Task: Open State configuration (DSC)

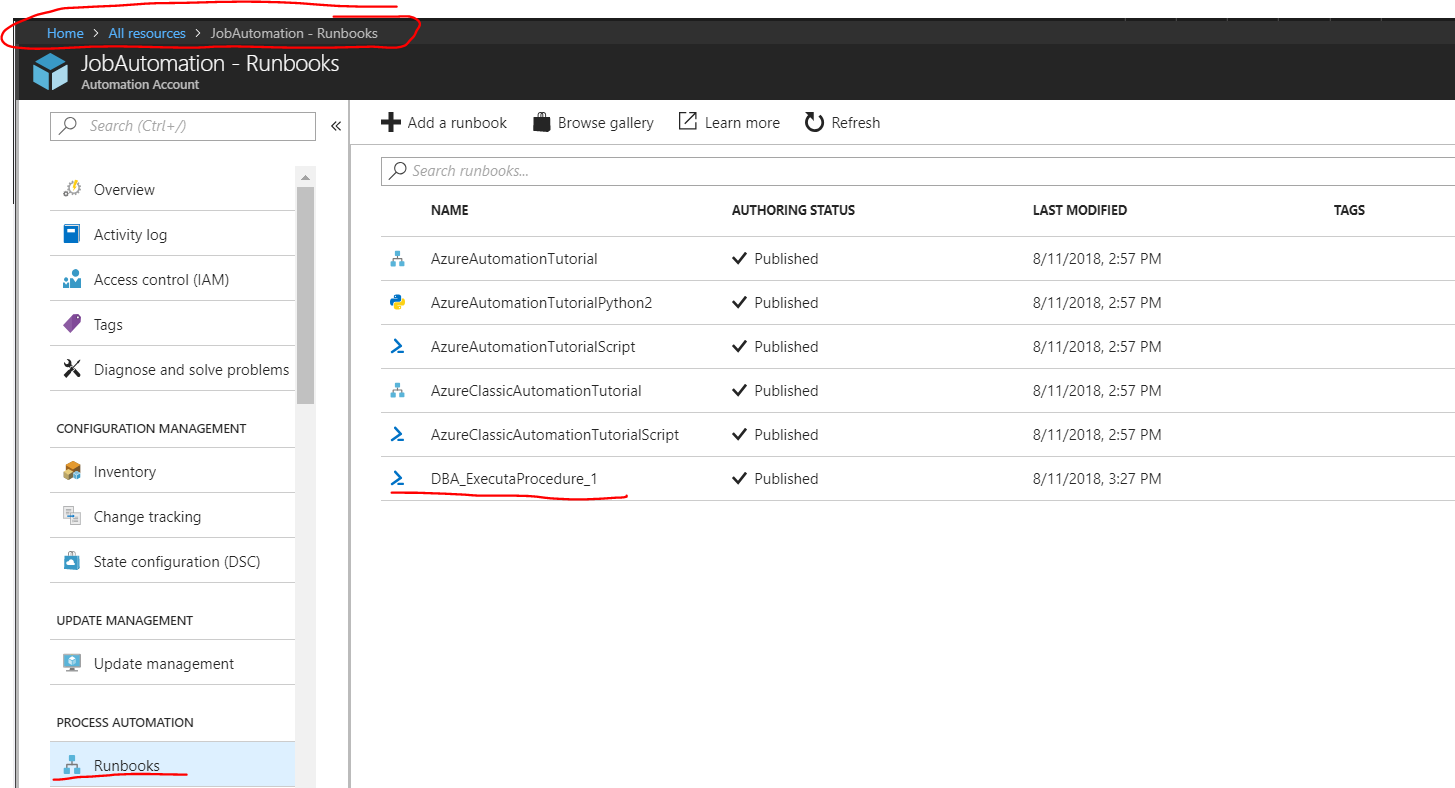Action: [176, 562]
